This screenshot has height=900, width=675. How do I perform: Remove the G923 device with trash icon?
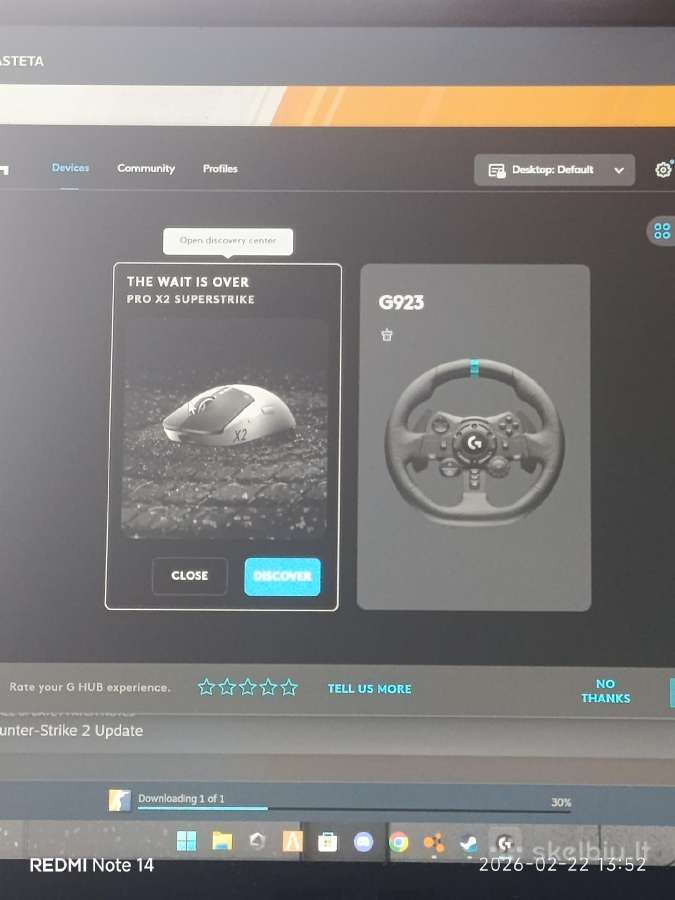(387, 335)
